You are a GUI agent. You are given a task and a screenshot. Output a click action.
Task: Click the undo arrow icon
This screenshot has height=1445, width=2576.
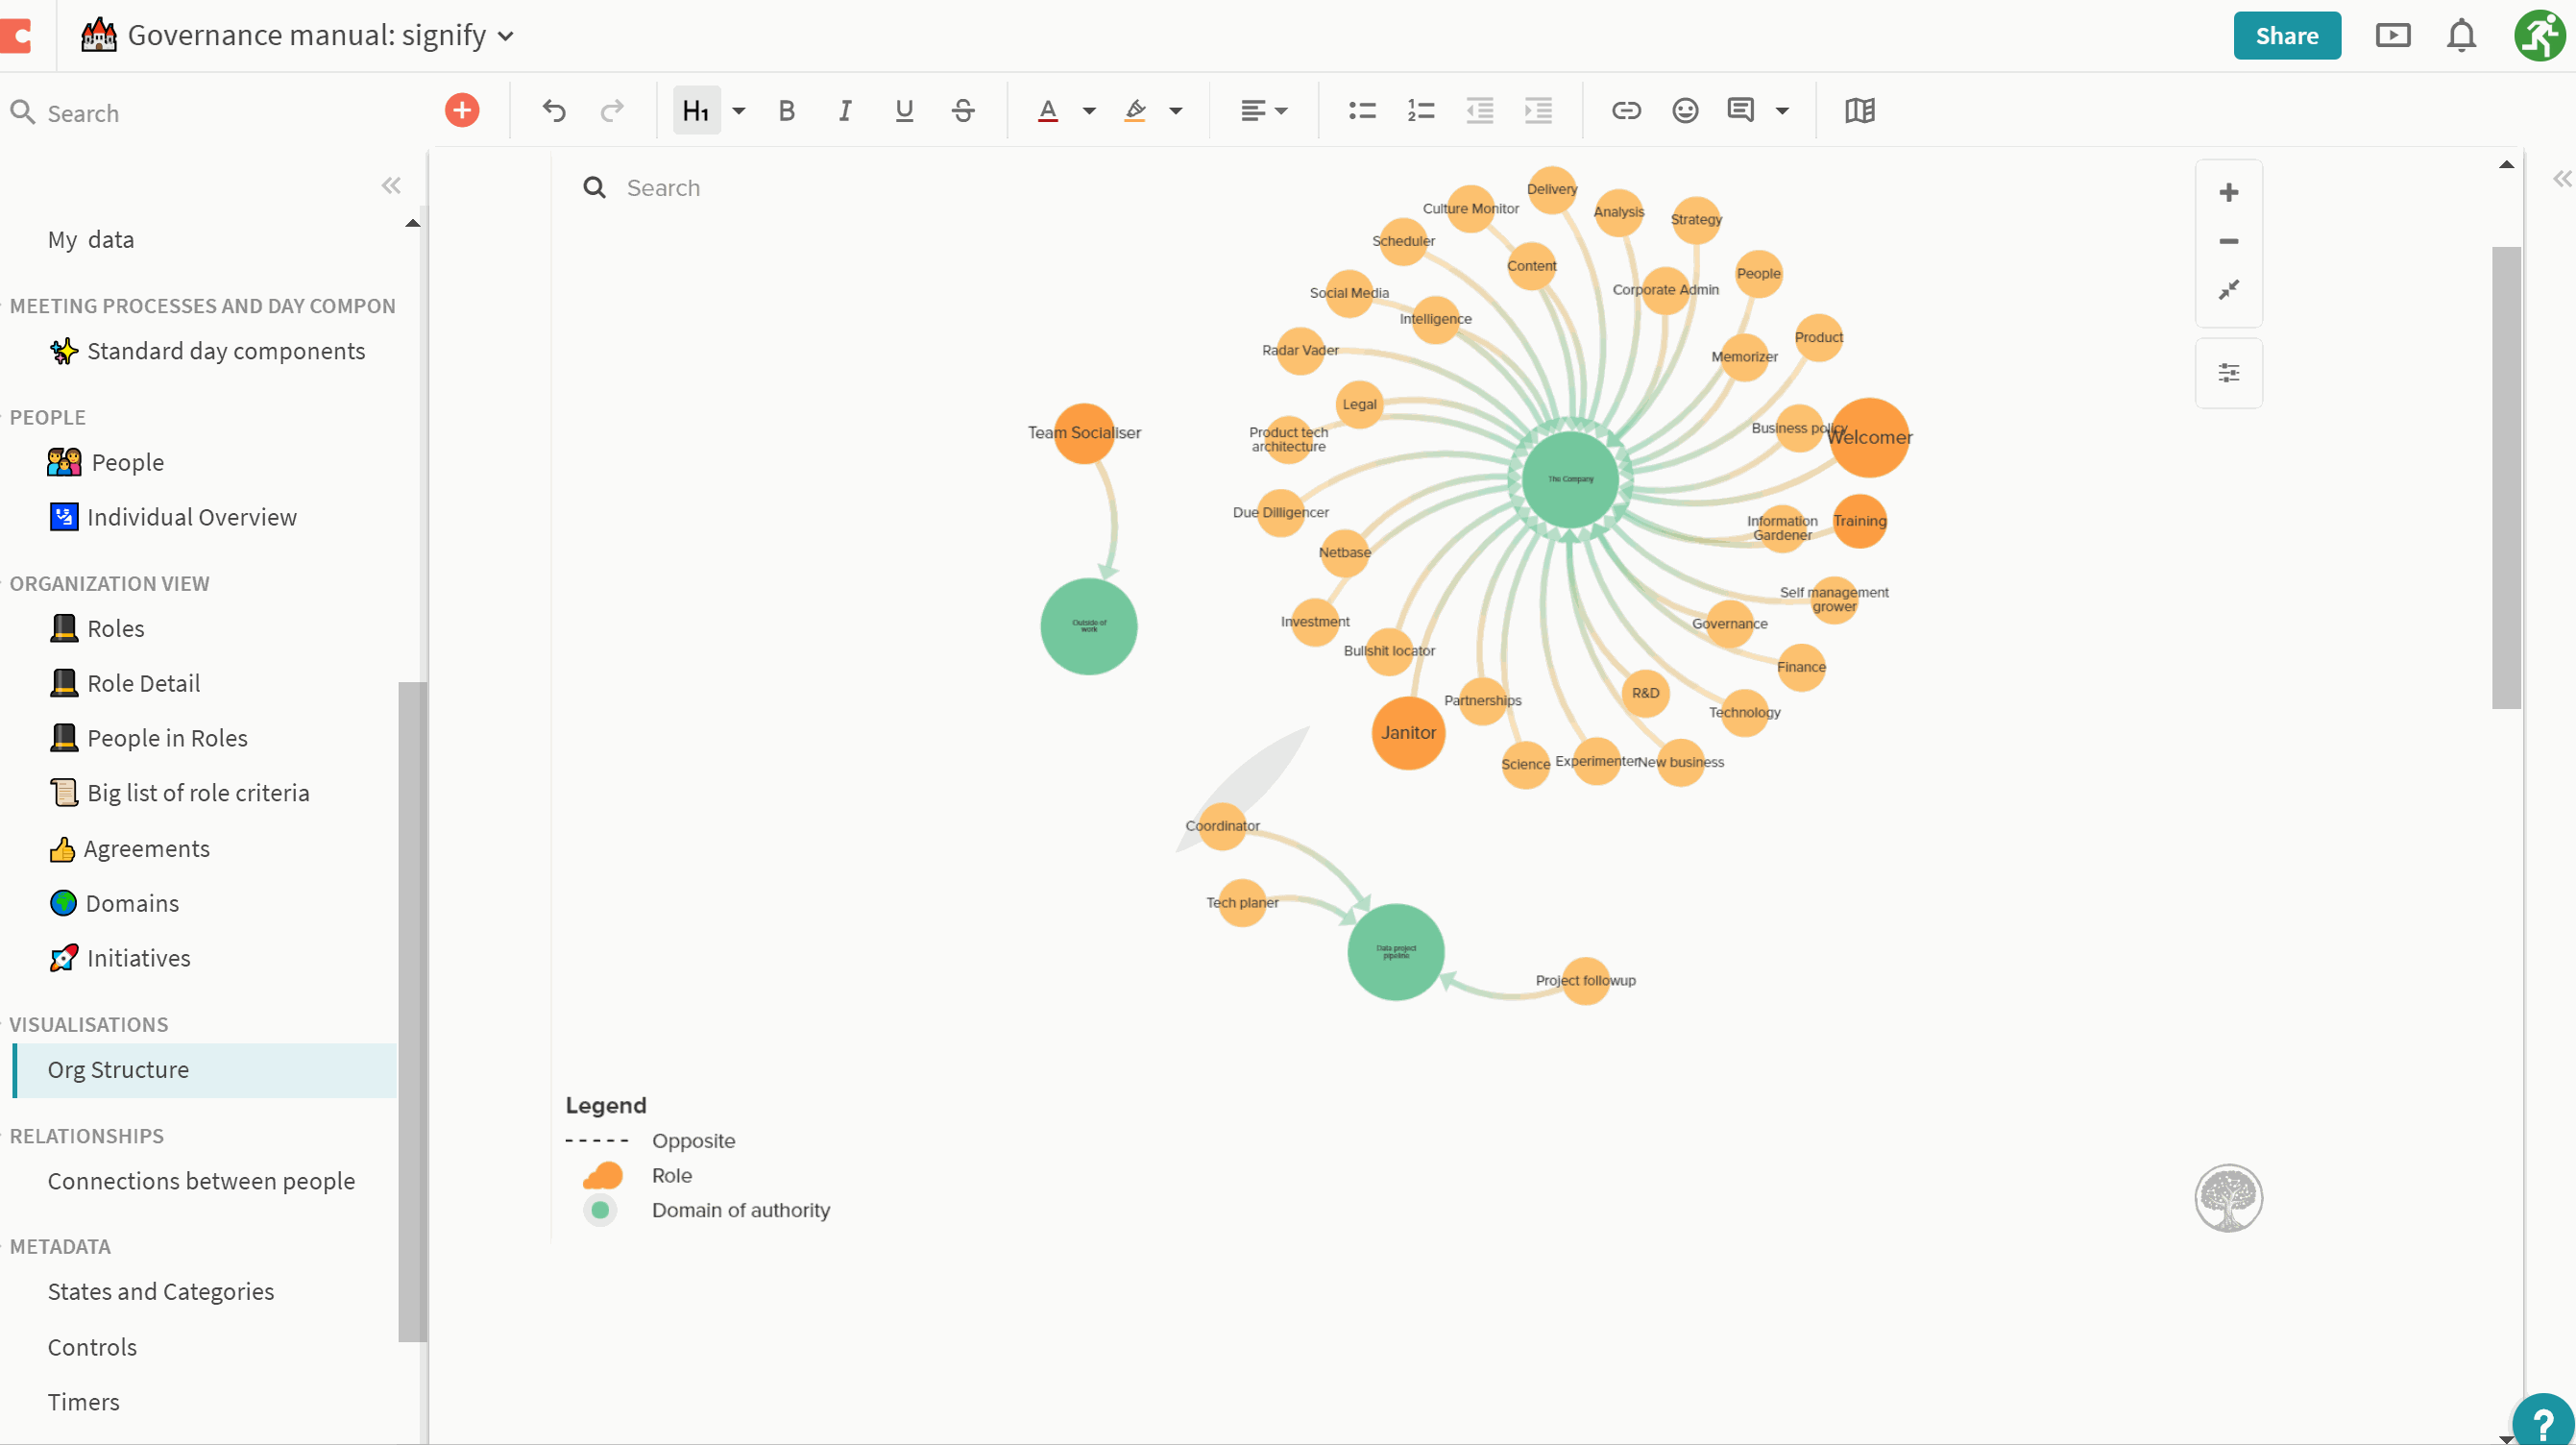[x=554, y=110]
